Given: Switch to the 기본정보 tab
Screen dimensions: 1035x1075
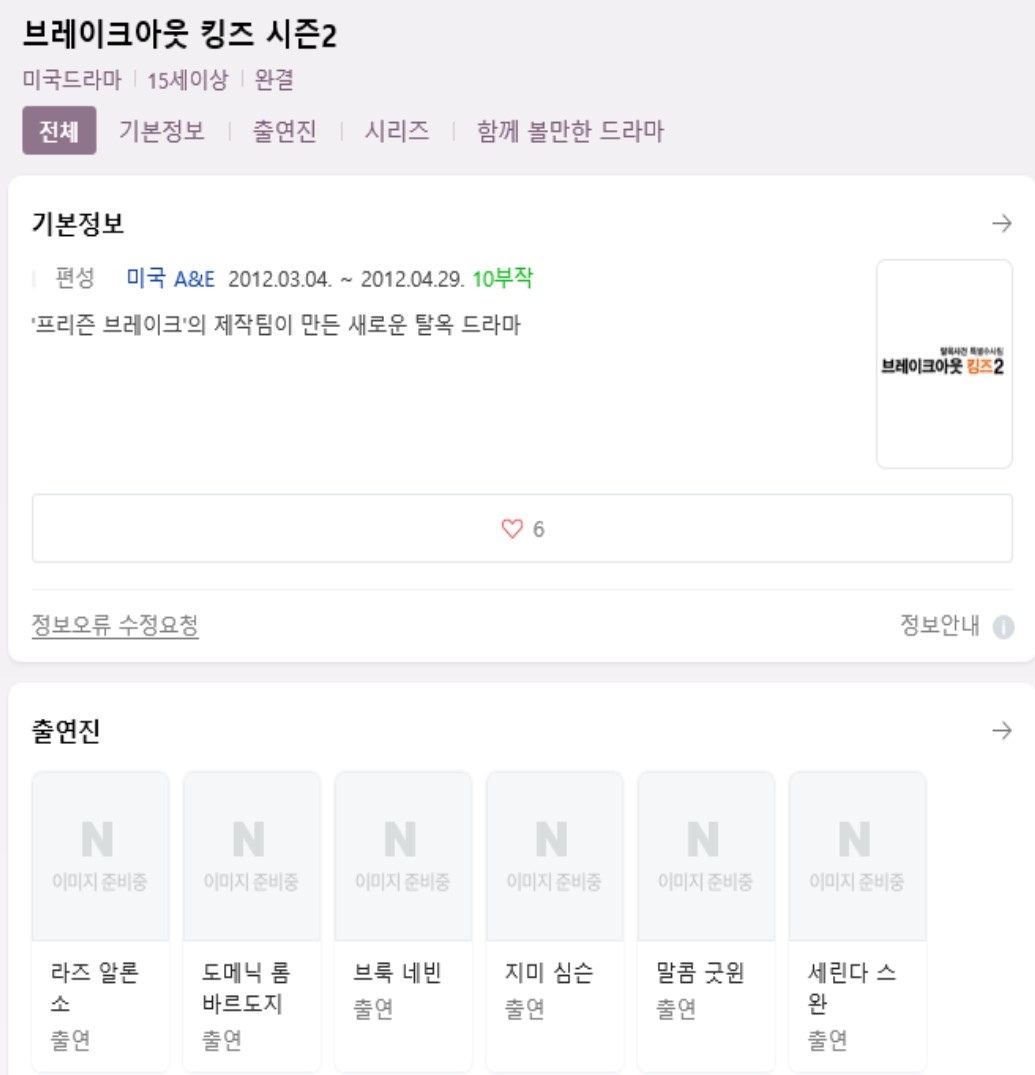Looking at the screenshot, I should tap(162, 130).
